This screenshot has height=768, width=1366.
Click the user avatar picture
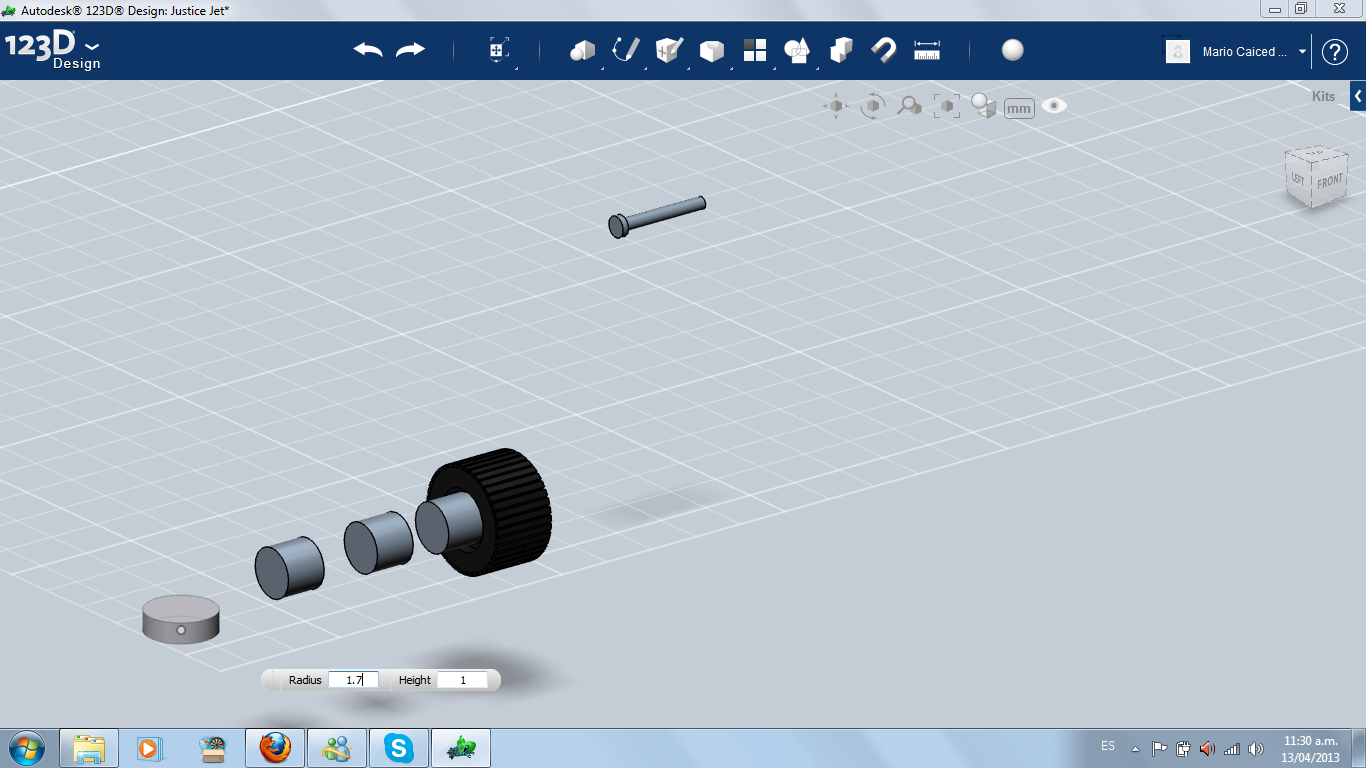point(1178,51)
